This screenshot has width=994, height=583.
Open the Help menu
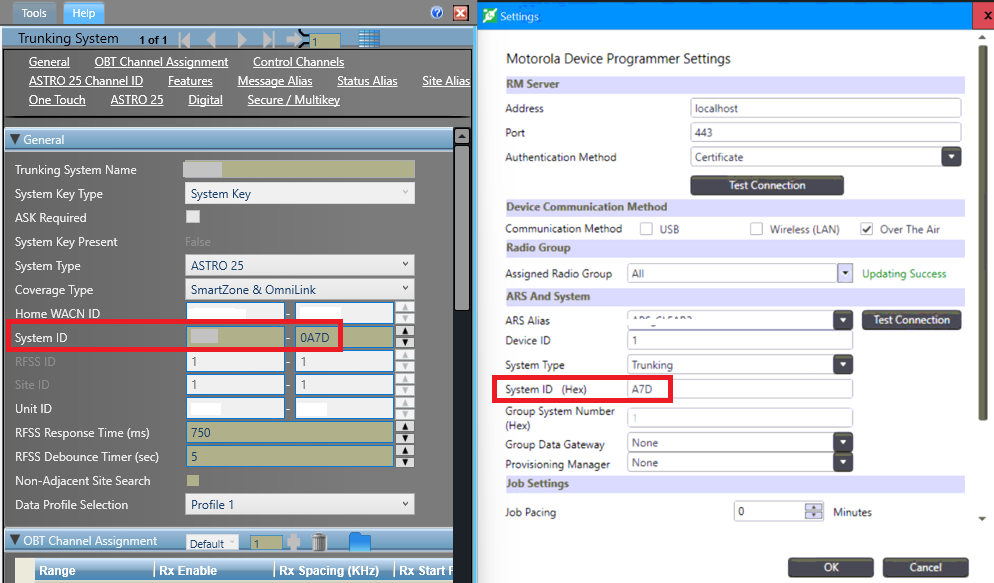tap(83, 13)
